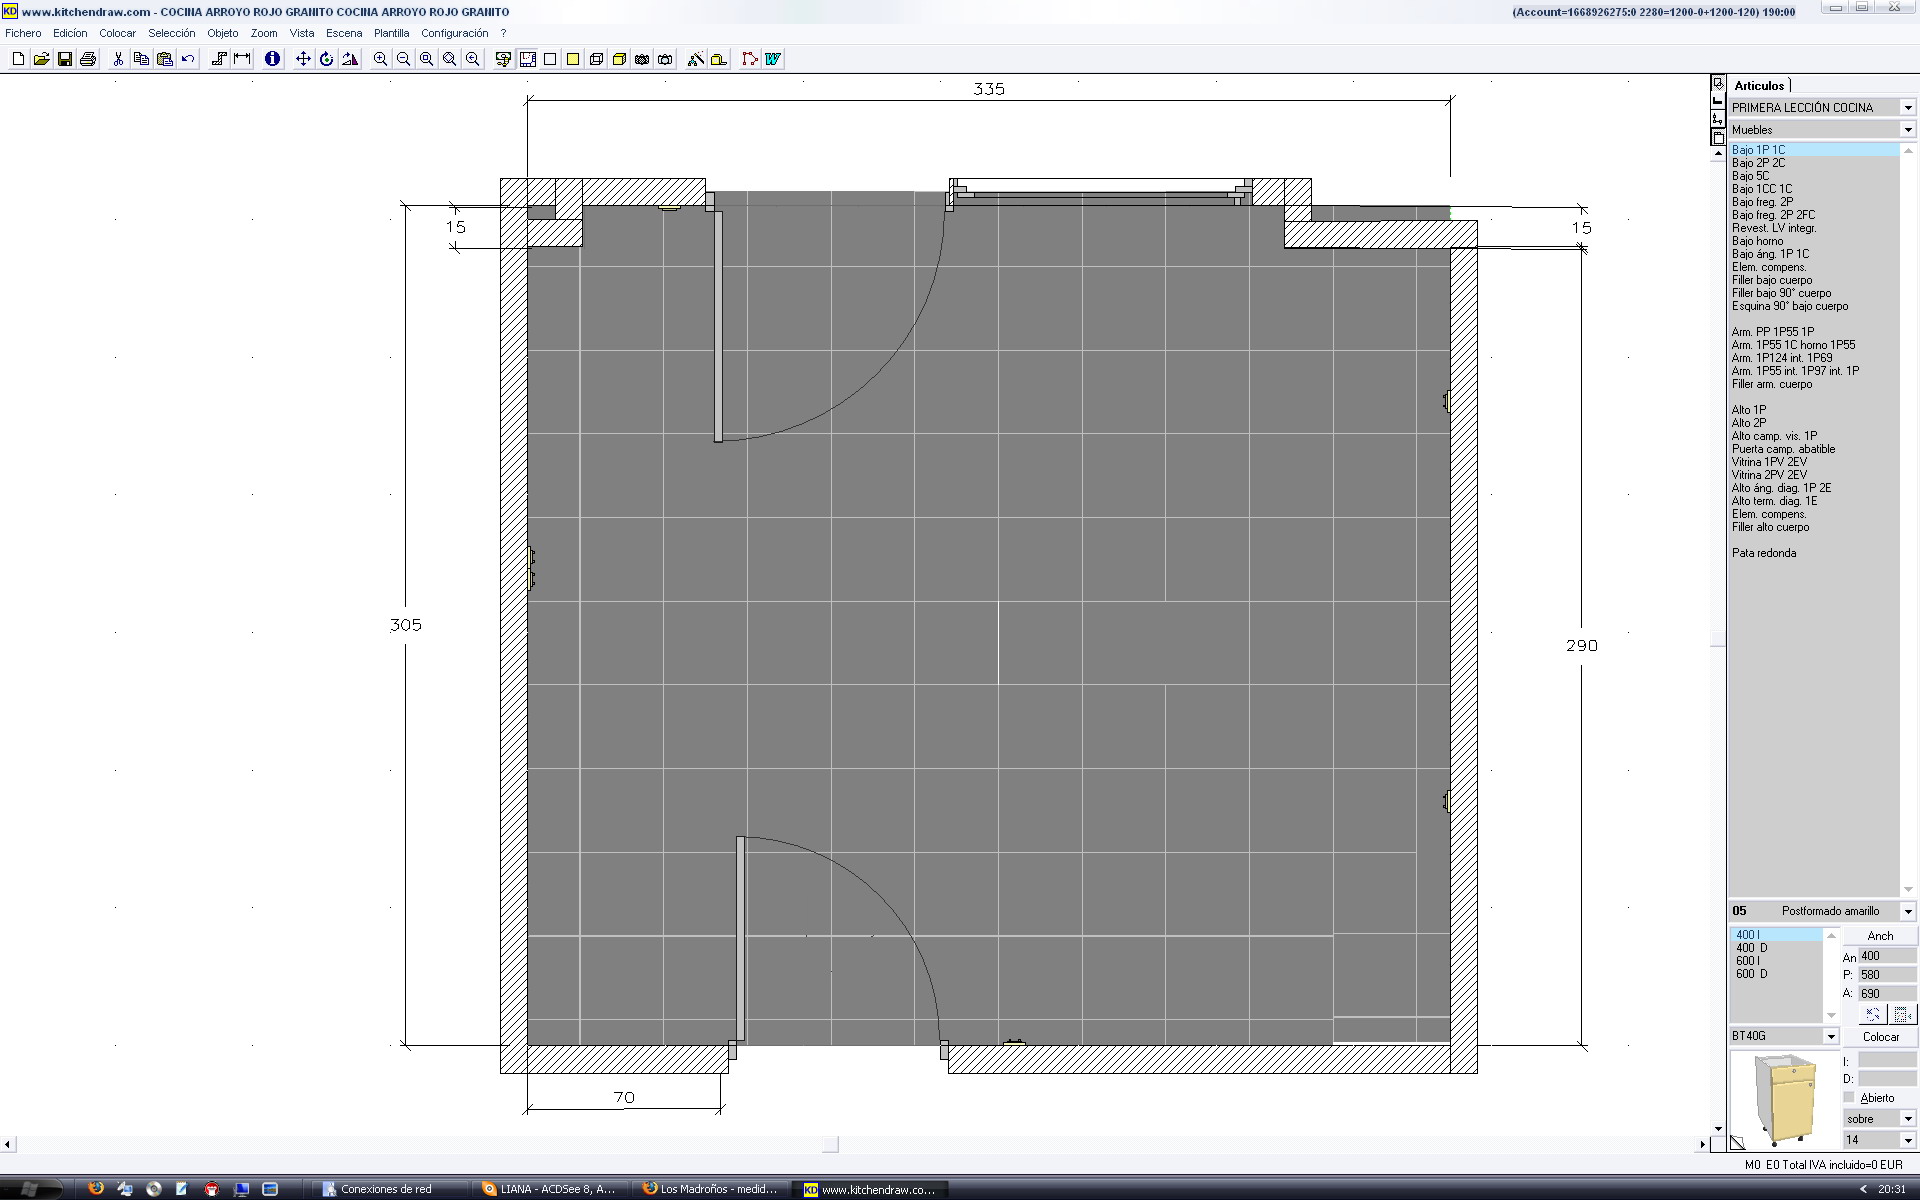Toggle the Abierto checkbox
Screen dimensions: 1920x1200
coord(1849,1098)
